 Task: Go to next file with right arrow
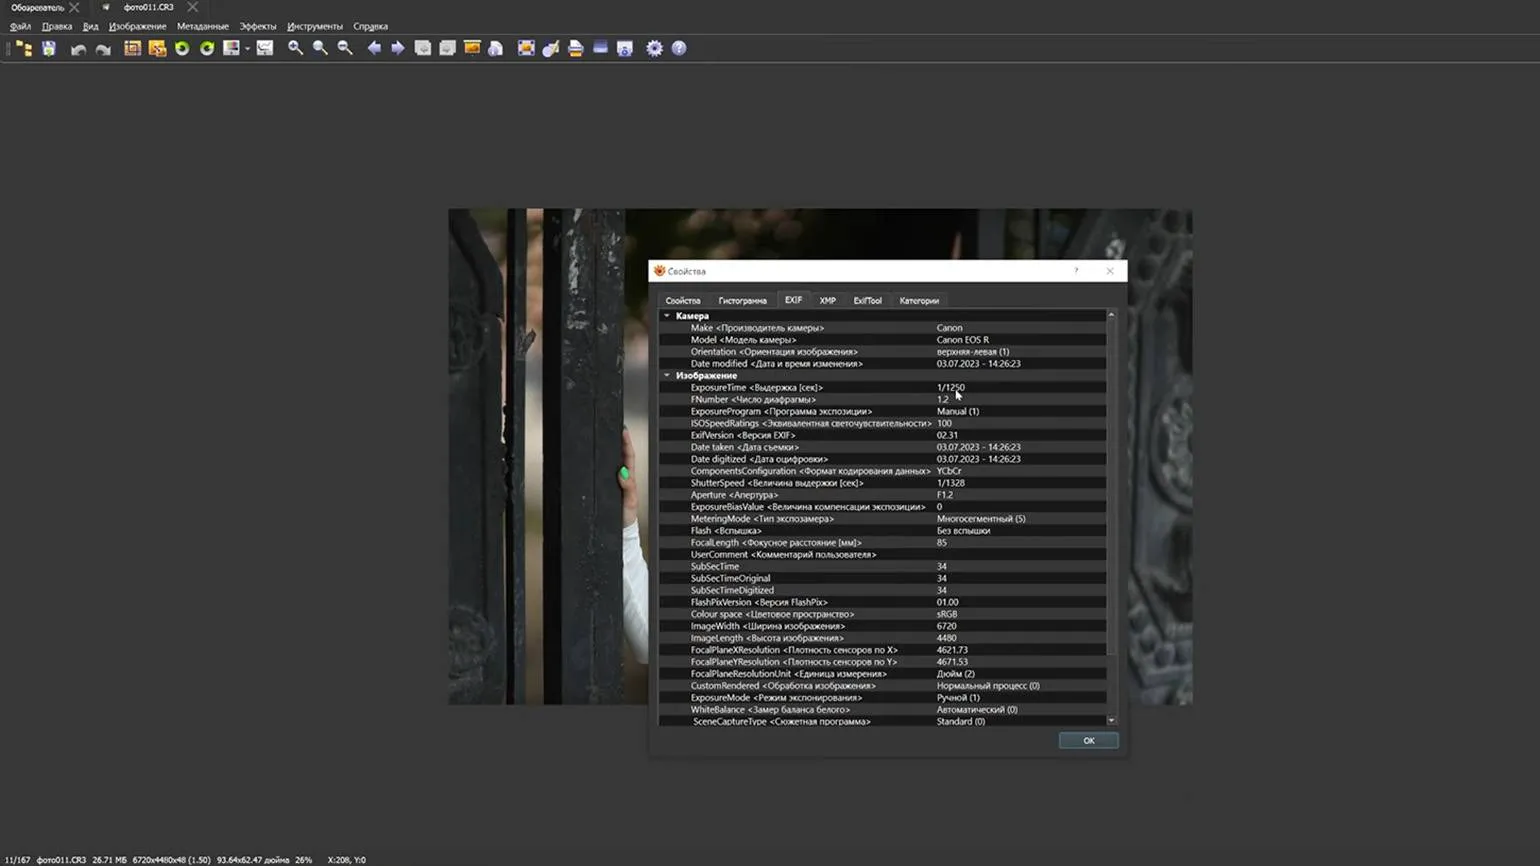[398, 48]
